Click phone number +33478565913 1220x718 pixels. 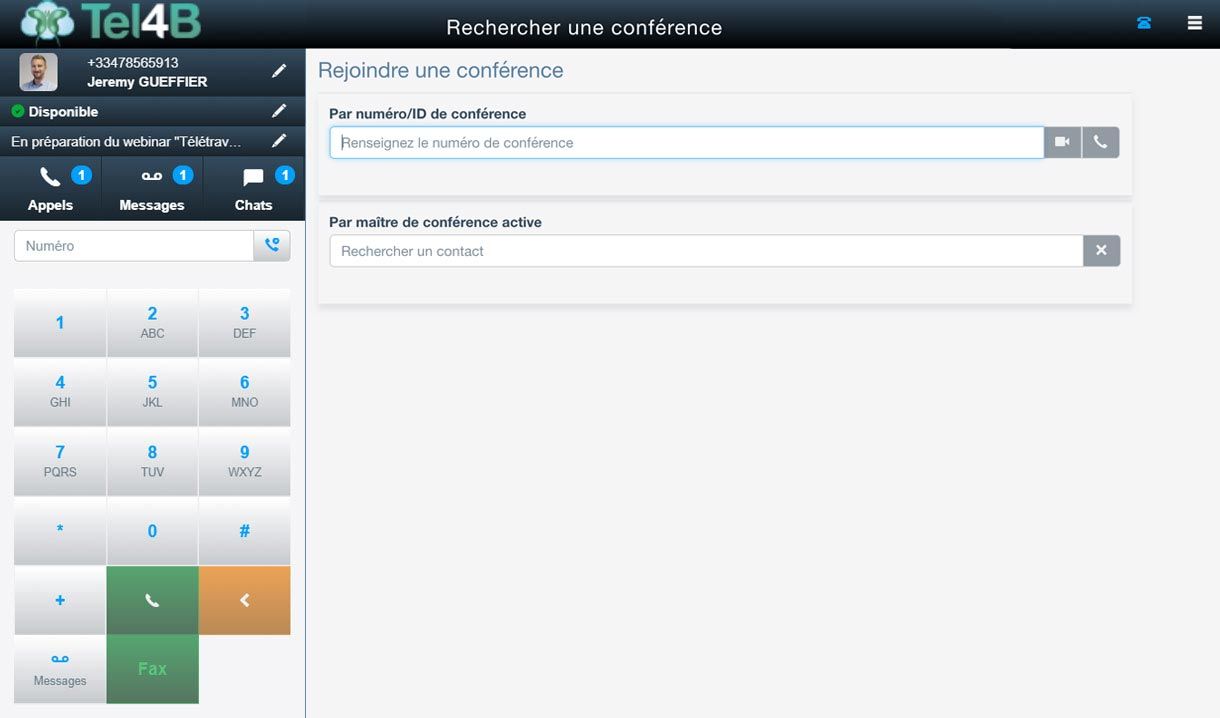pos(133,62)
